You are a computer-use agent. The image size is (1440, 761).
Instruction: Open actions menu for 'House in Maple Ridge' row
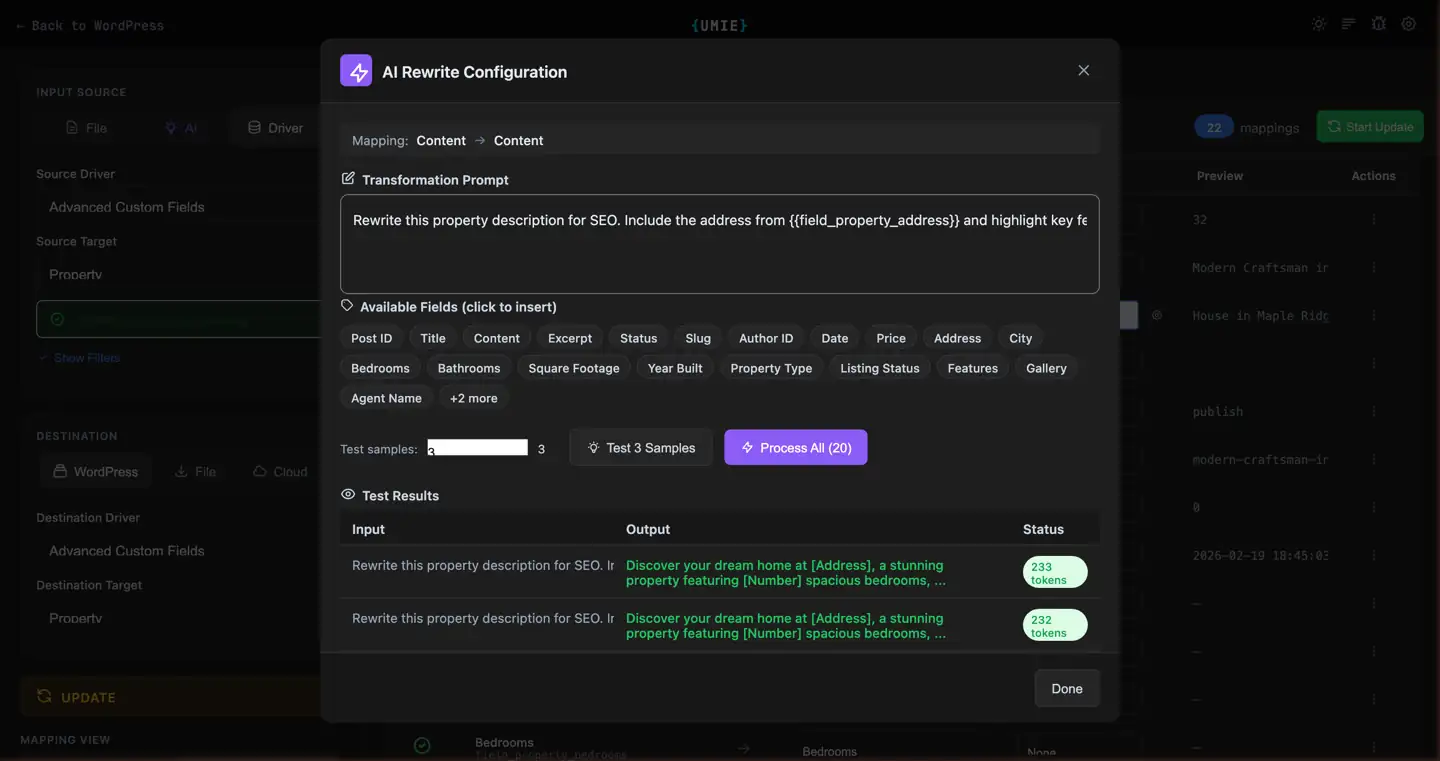click(x=1373, y=315)
